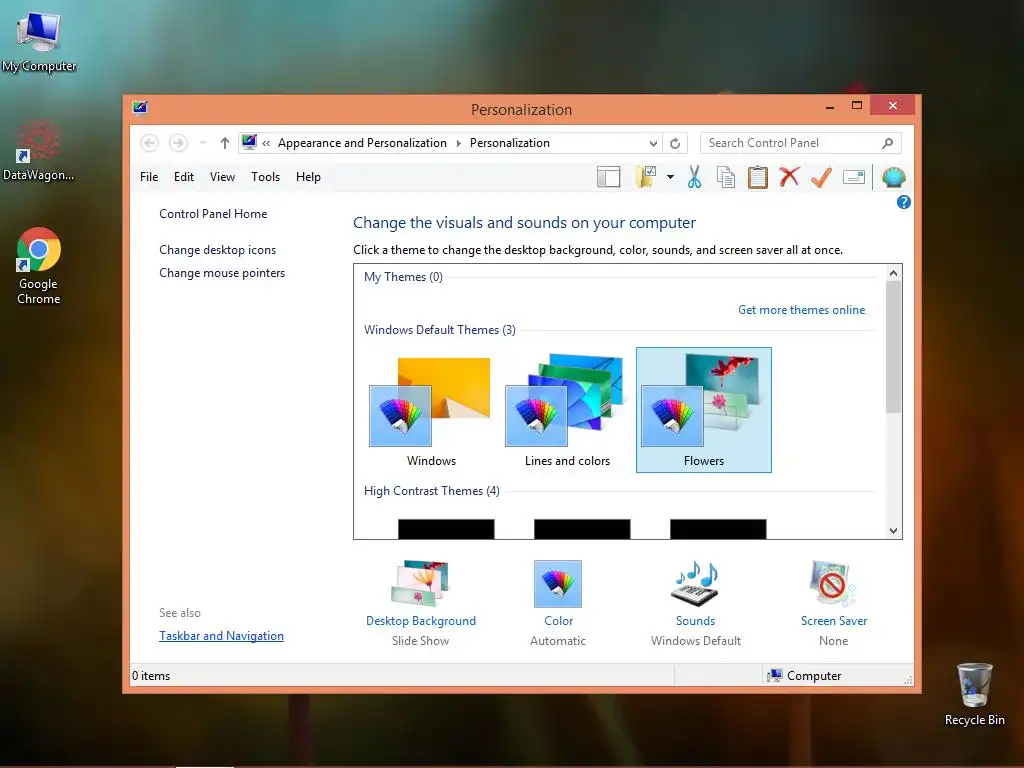The width and height of the screenshot is (1024, 768).
Task: Expand breadcrumb arrow after Appearance and Personalization
Action: 458,143
